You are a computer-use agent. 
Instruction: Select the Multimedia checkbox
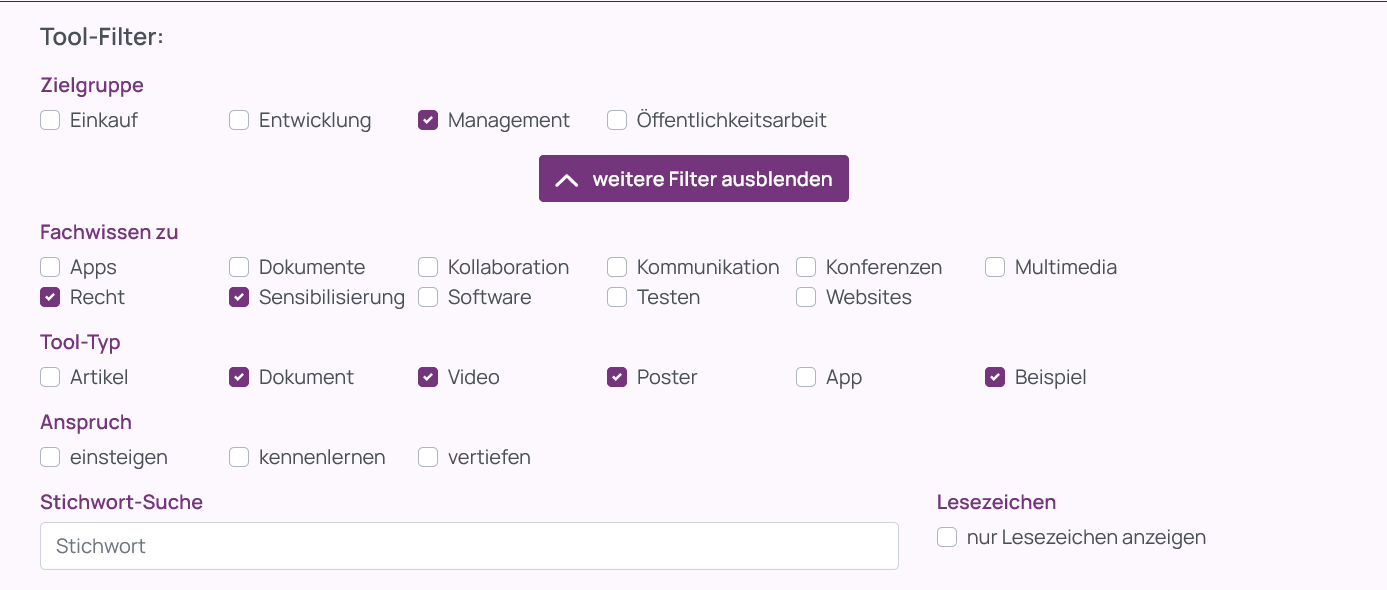coord(995,267)
